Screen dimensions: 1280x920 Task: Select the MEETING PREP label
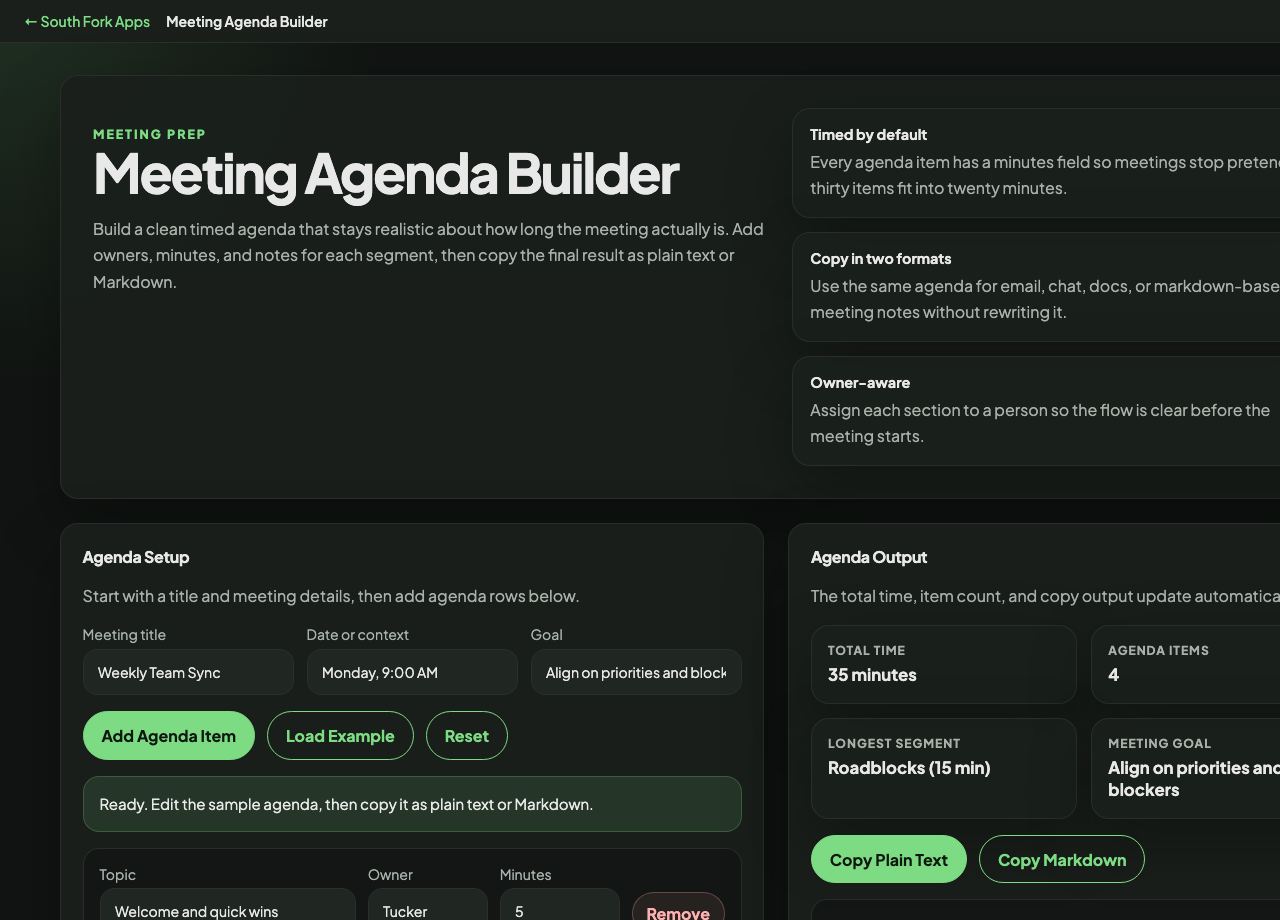[150, 134]
